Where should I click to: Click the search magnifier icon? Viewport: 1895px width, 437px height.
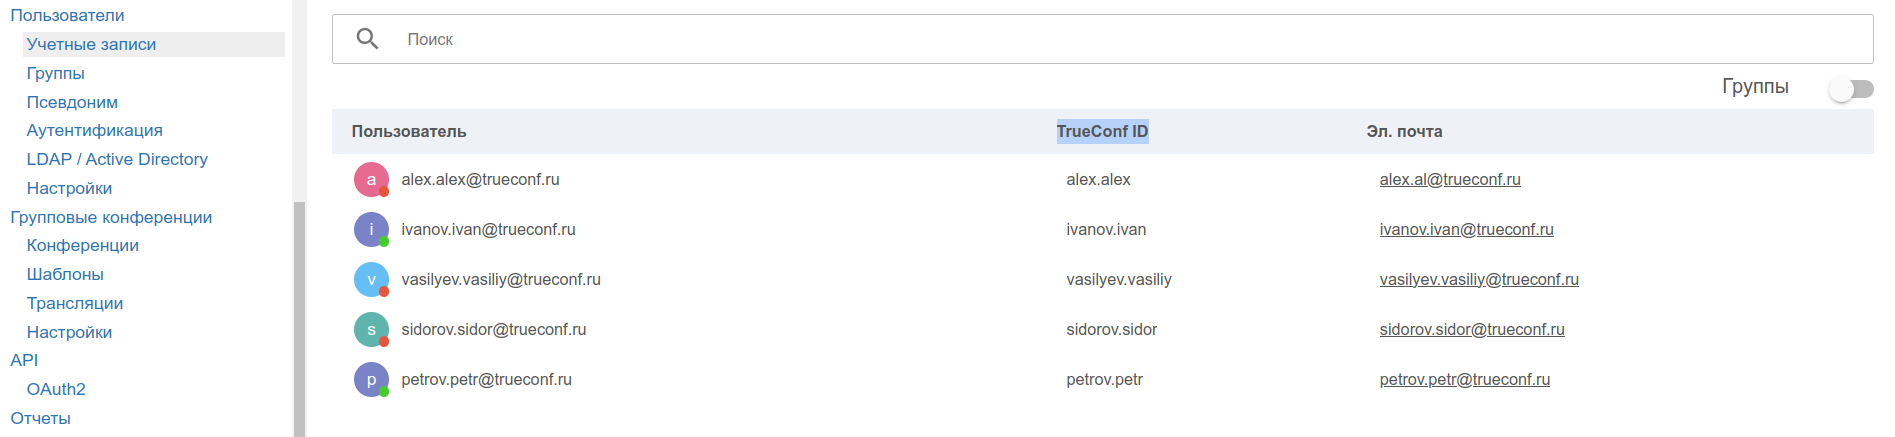point(368,39)
